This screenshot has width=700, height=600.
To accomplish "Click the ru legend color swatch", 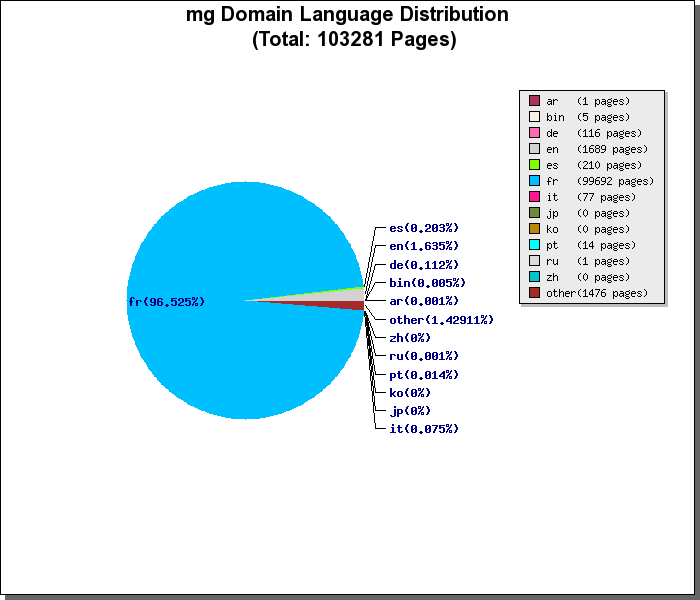I will tap(534, 261).
